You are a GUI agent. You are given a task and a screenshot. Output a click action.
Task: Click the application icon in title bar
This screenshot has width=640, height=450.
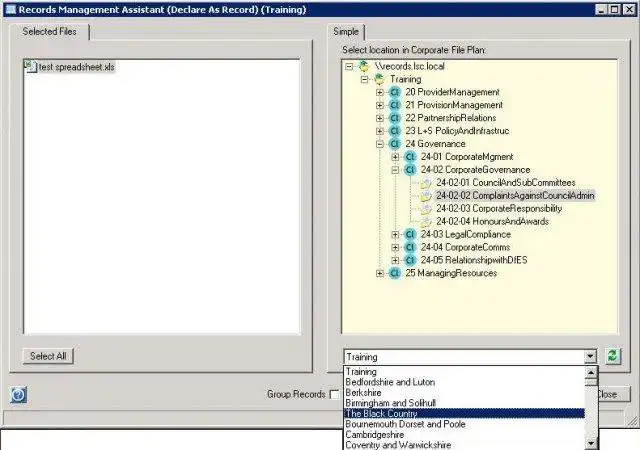tap(10, 9)
